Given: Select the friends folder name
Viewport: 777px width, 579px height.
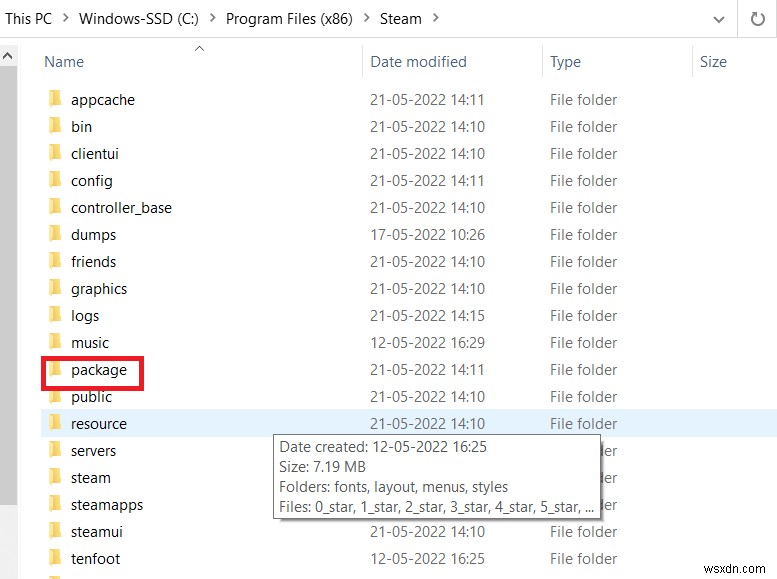Looking at the screenshot, I should [x=93, y=262].
